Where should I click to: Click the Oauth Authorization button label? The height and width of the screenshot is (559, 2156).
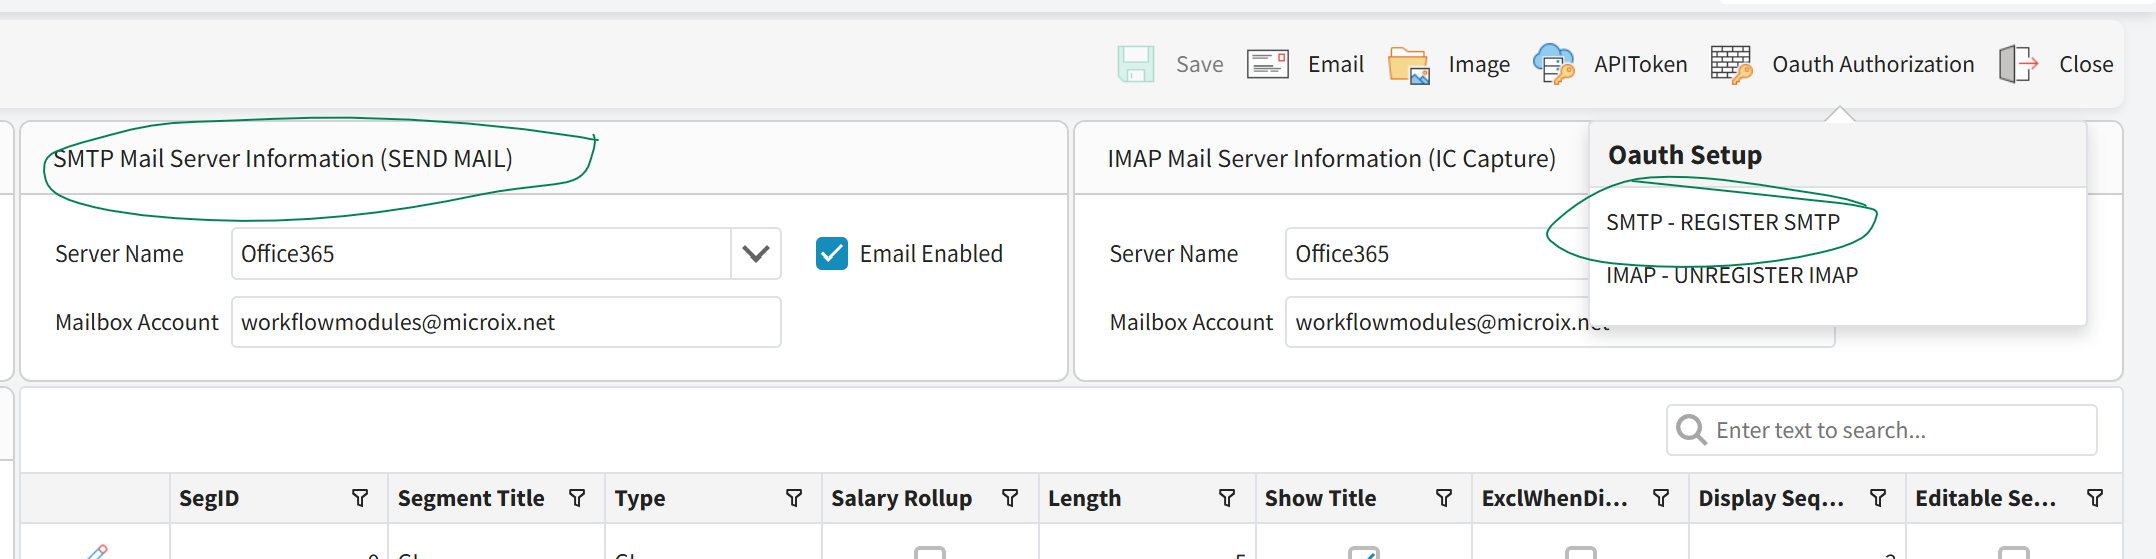click(x=1872, y=64)
